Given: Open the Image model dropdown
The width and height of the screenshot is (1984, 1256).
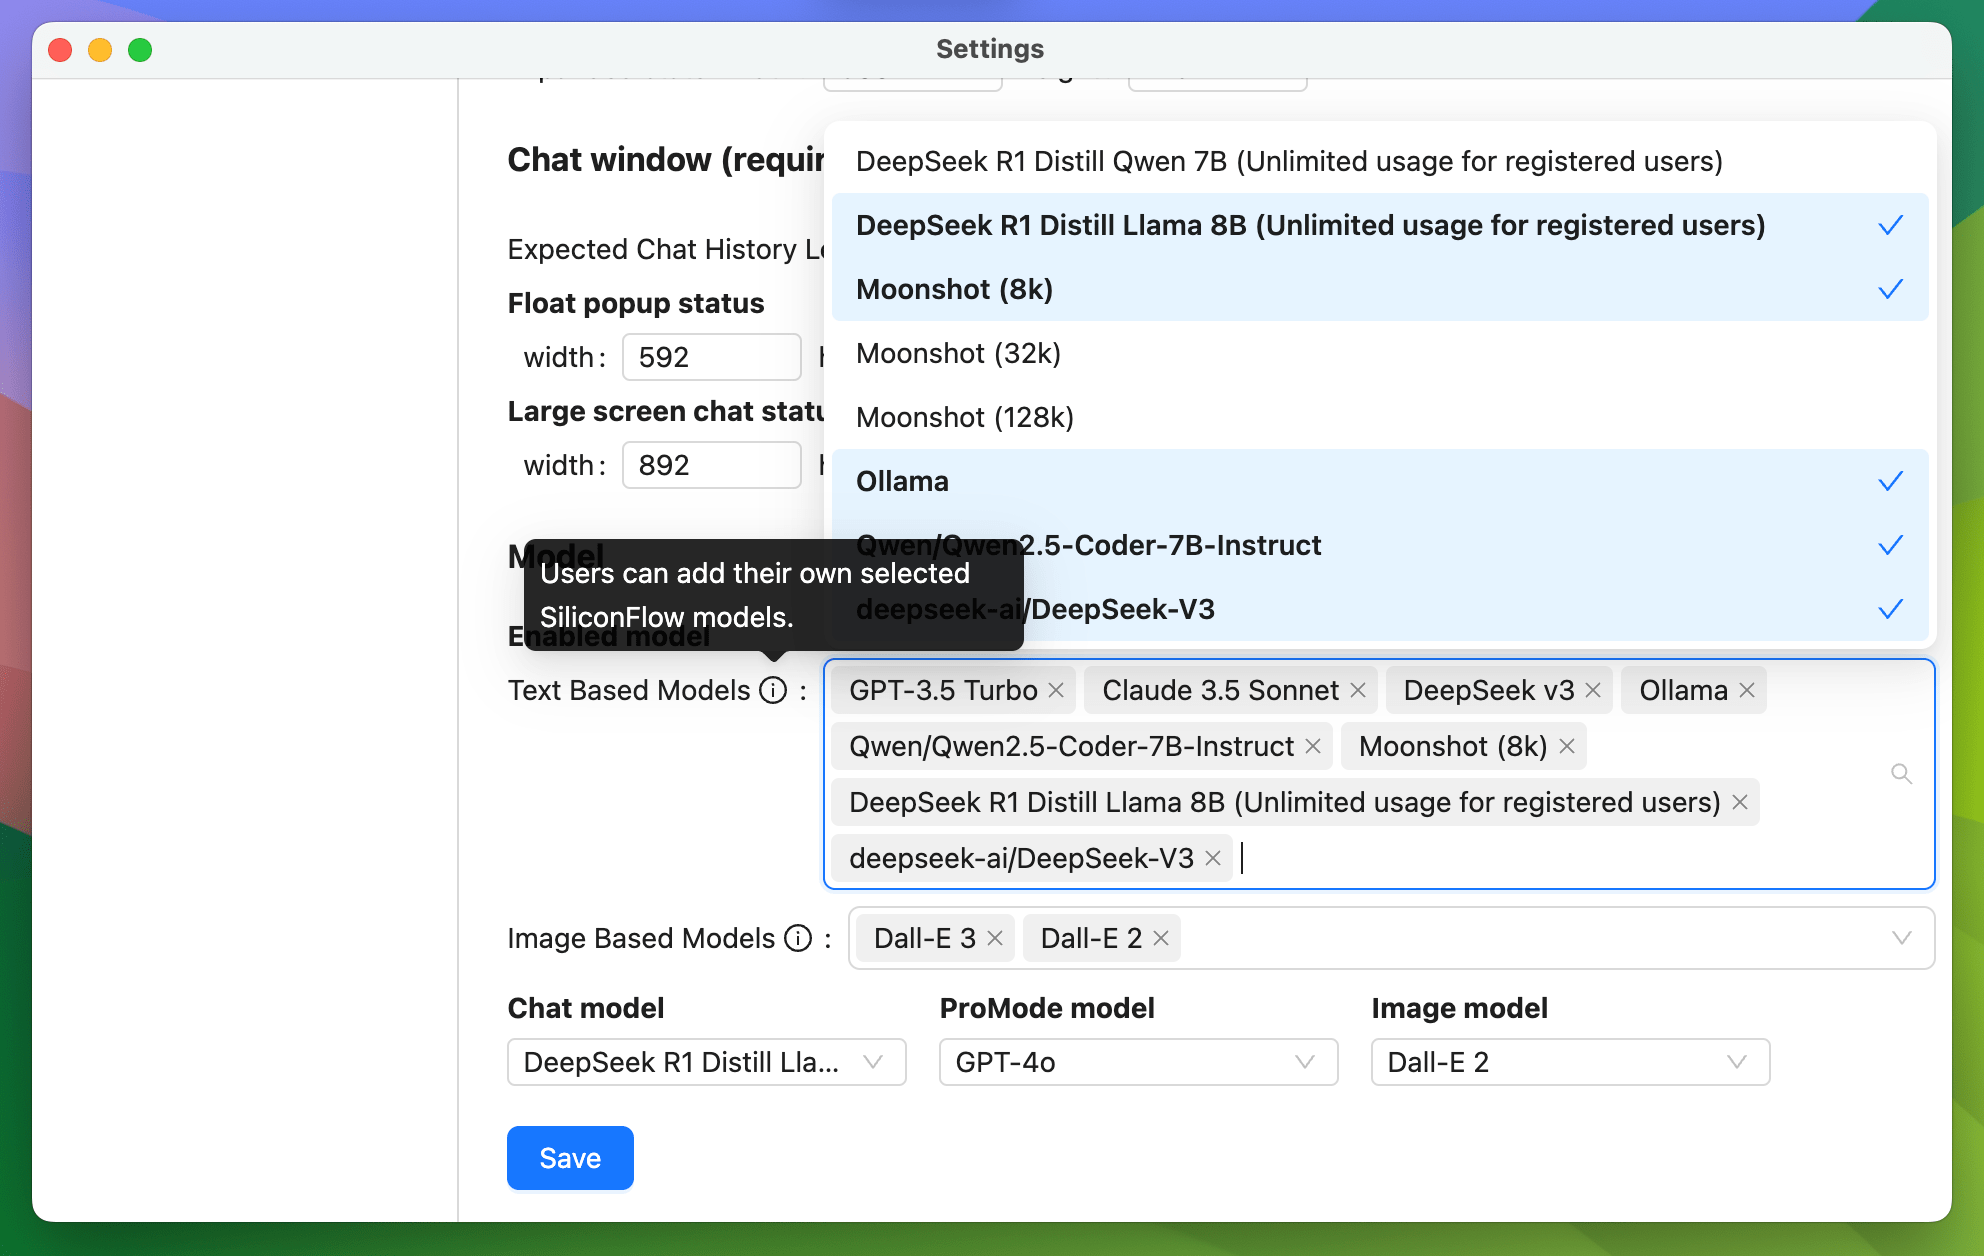Looking at the screenshot, I should 1571,1062.
